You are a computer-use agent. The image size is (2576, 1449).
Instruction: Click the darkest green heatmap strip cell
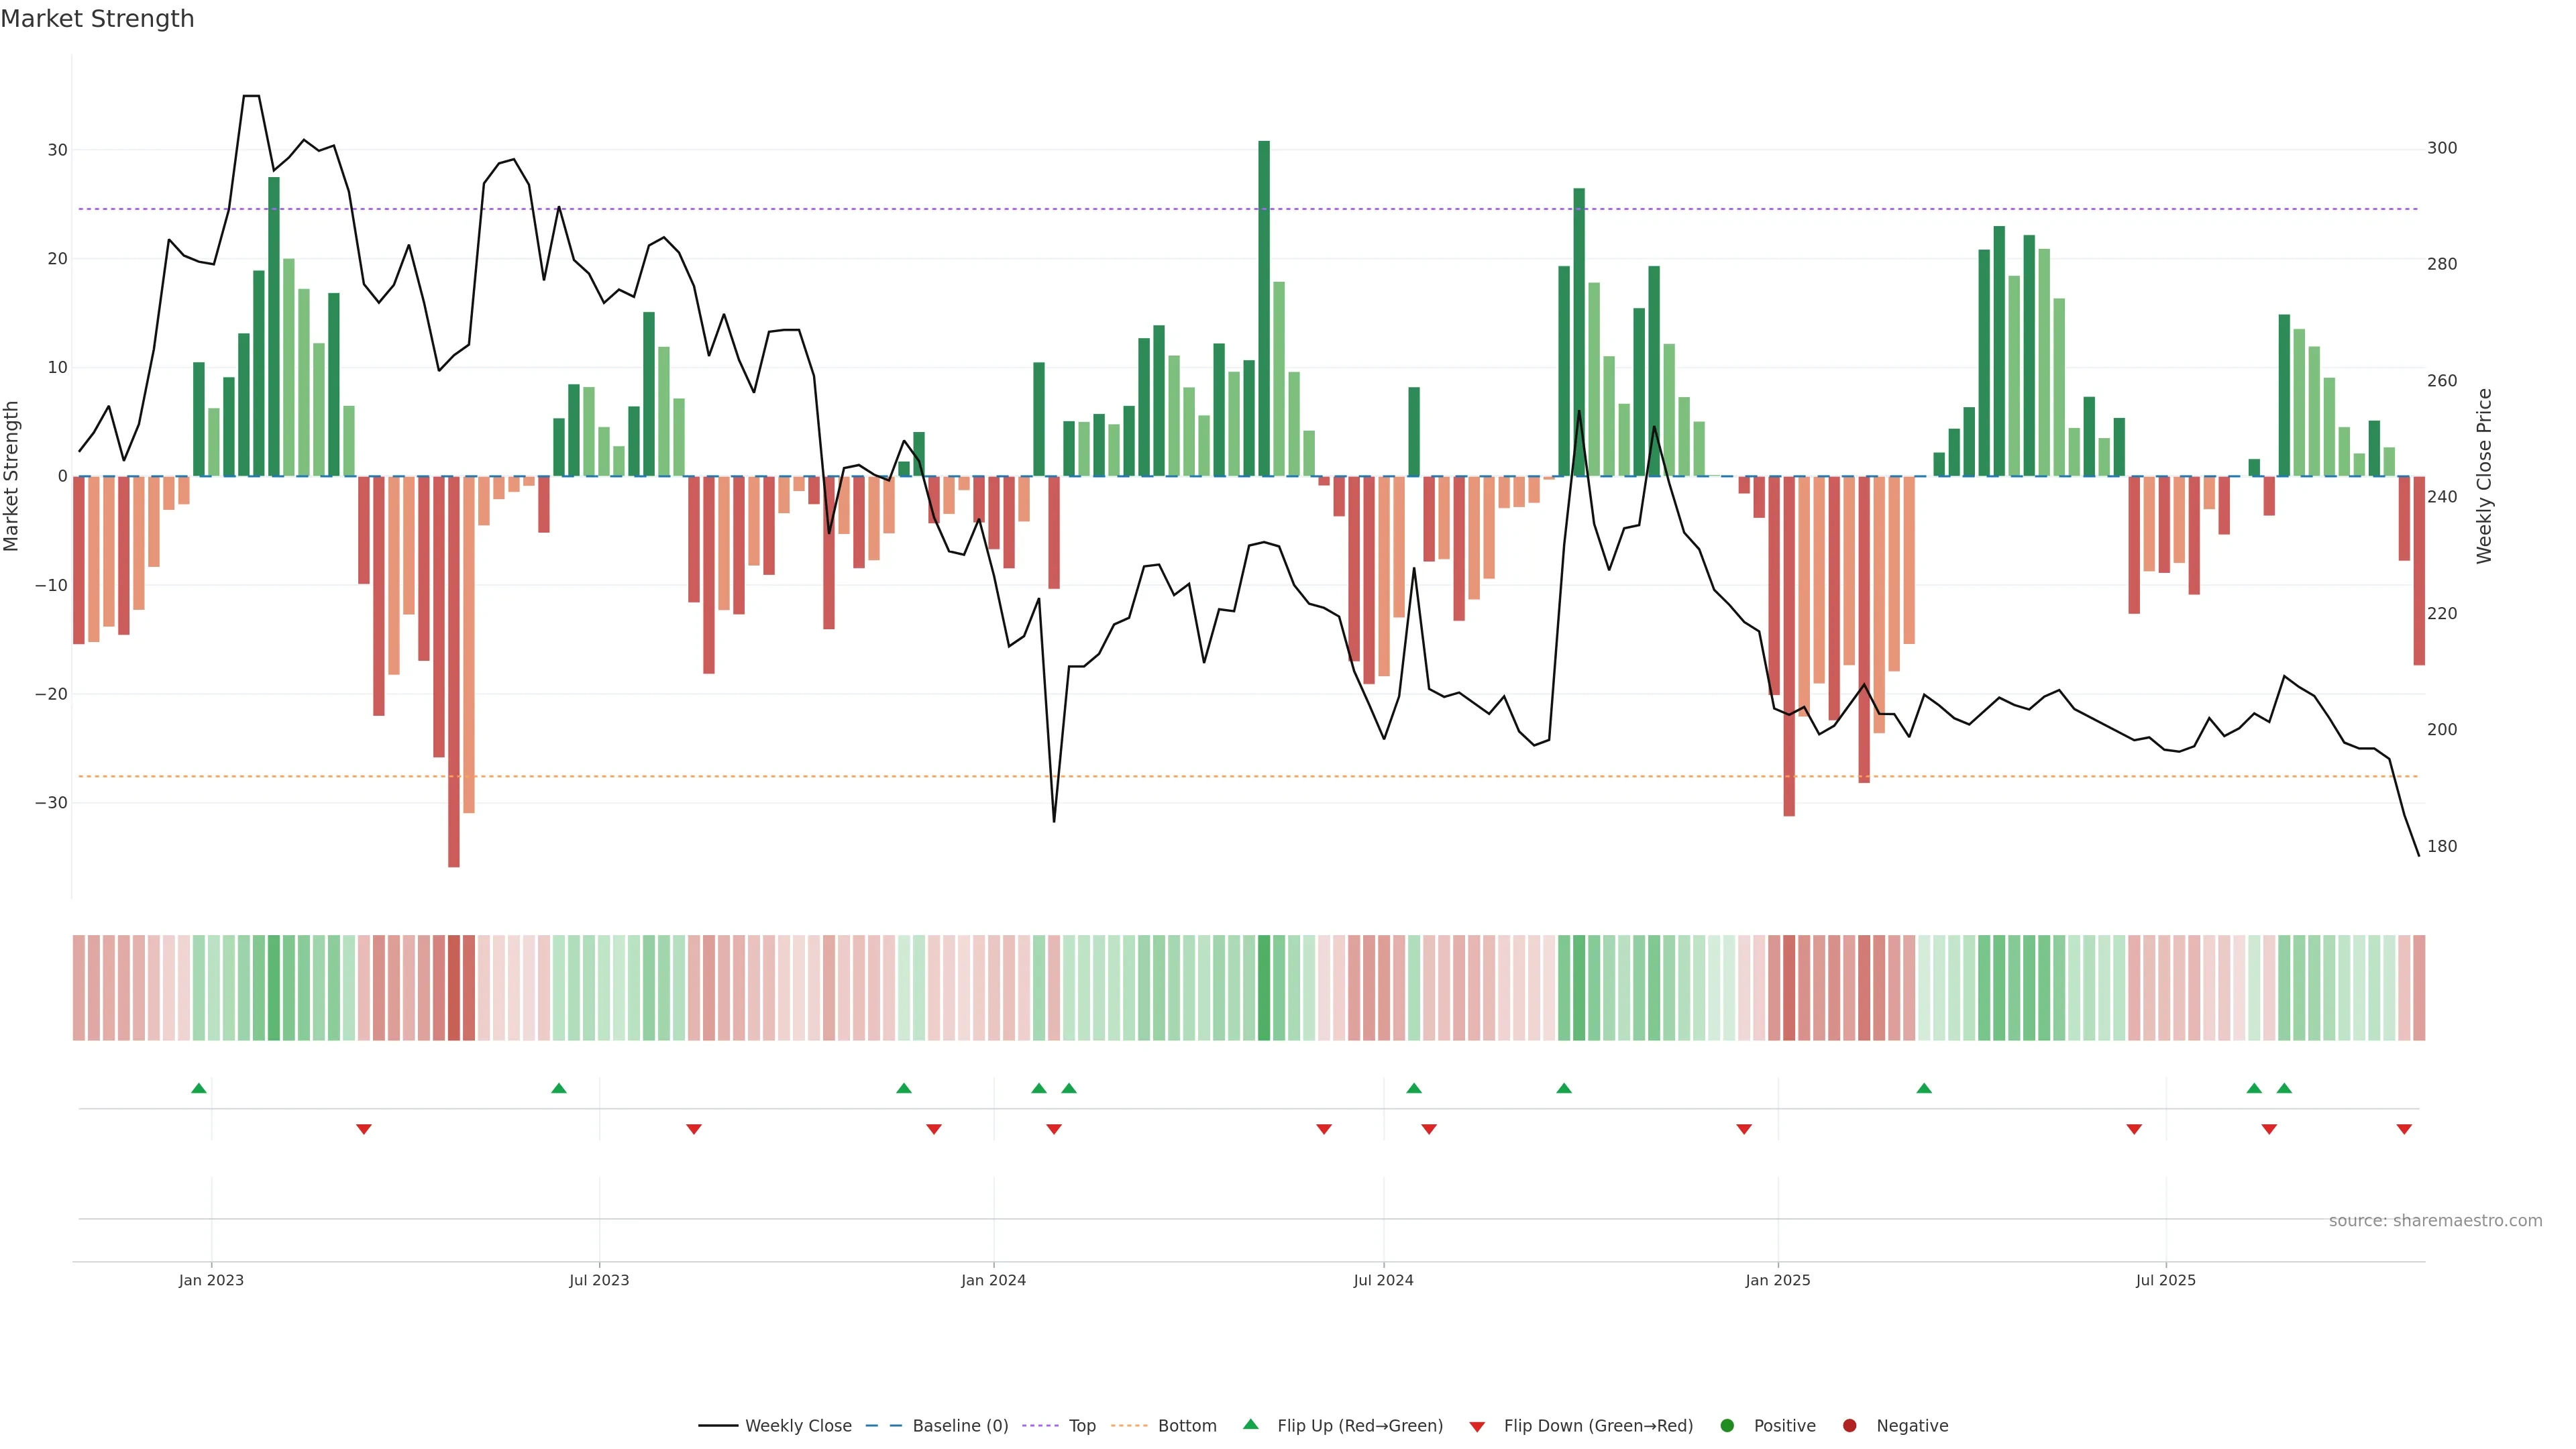point(1264,988)
